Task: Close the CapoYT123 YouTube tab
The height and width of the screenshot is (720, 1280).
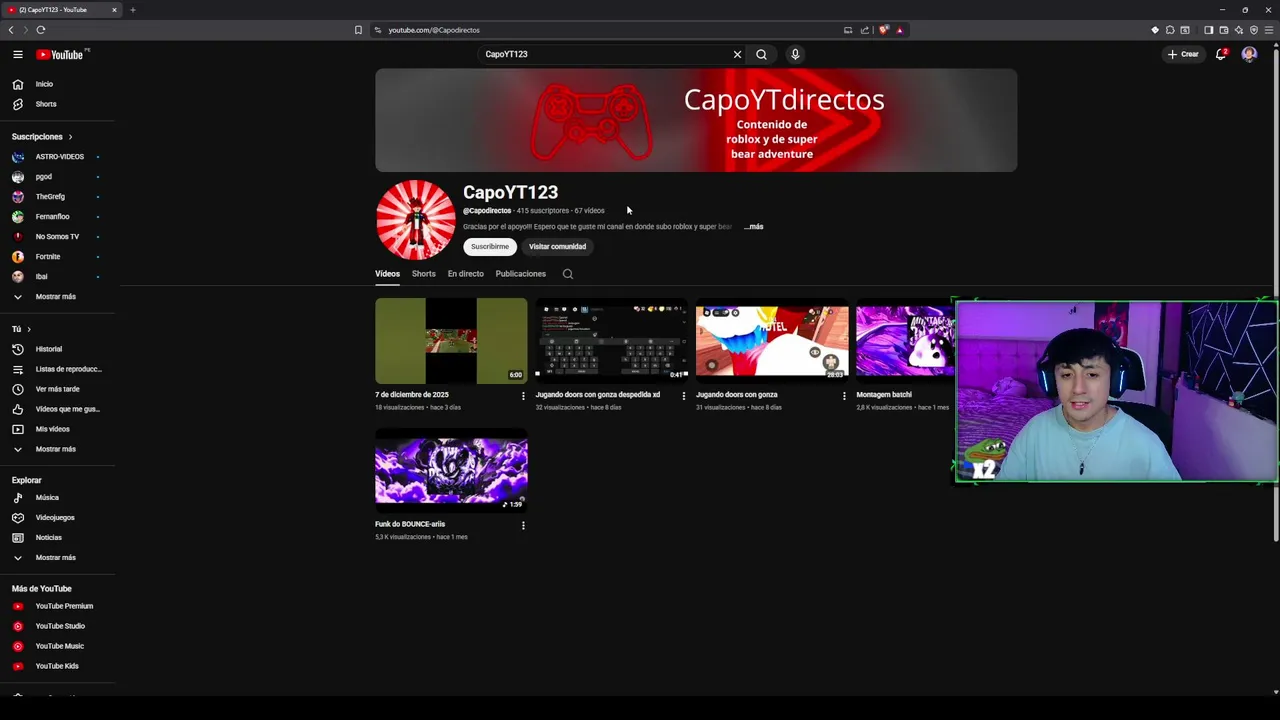Action: point(114,10)
